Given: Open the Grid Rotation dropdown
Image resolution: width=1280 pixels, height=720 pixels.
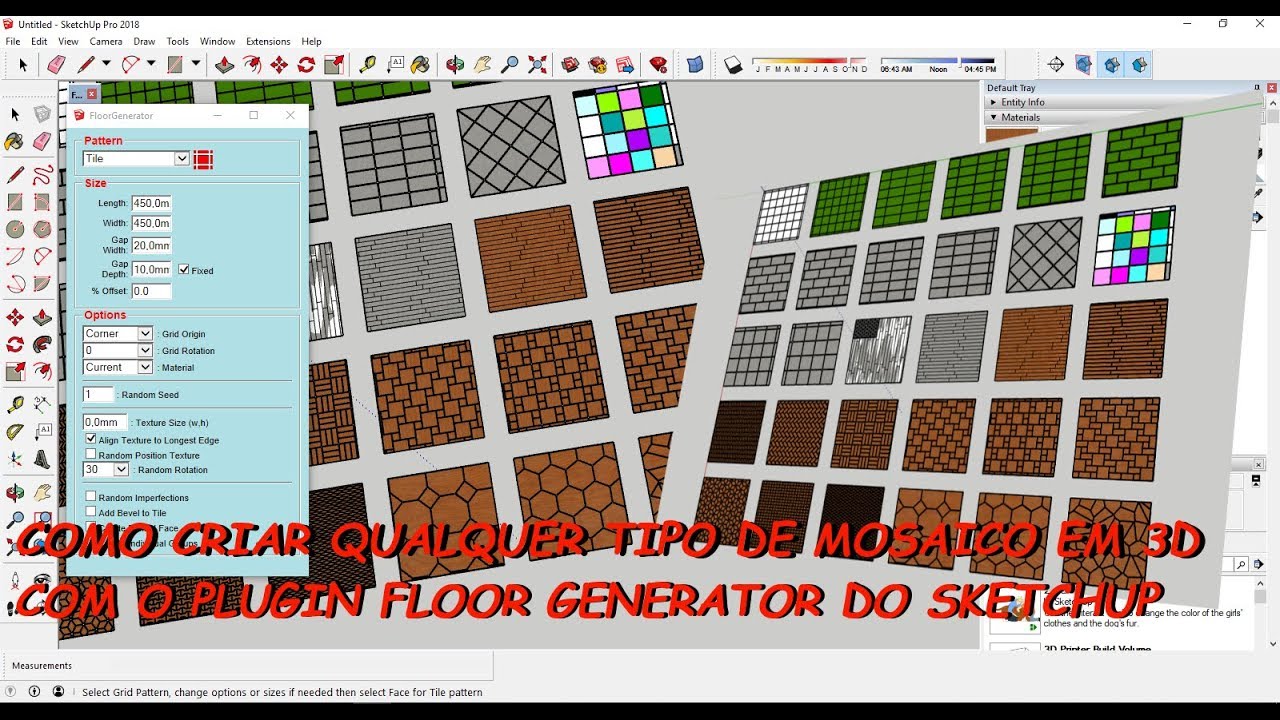Looking at the screenshot, I should [x=118, y=350].
